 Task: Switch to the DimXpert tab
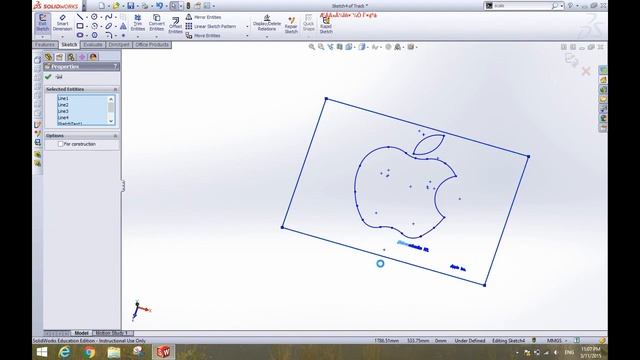pos(119,44)
